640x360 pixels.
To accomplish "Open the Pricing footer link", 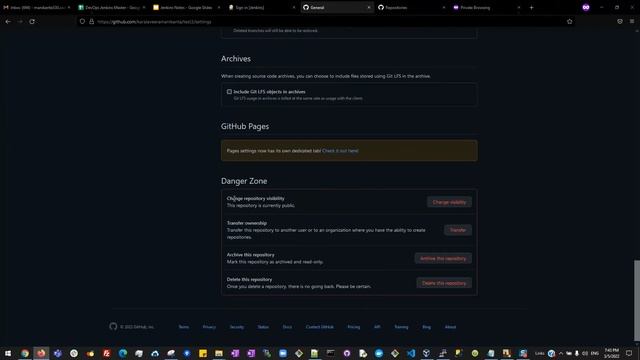I will pyautogui.click(x=353, y=327).
